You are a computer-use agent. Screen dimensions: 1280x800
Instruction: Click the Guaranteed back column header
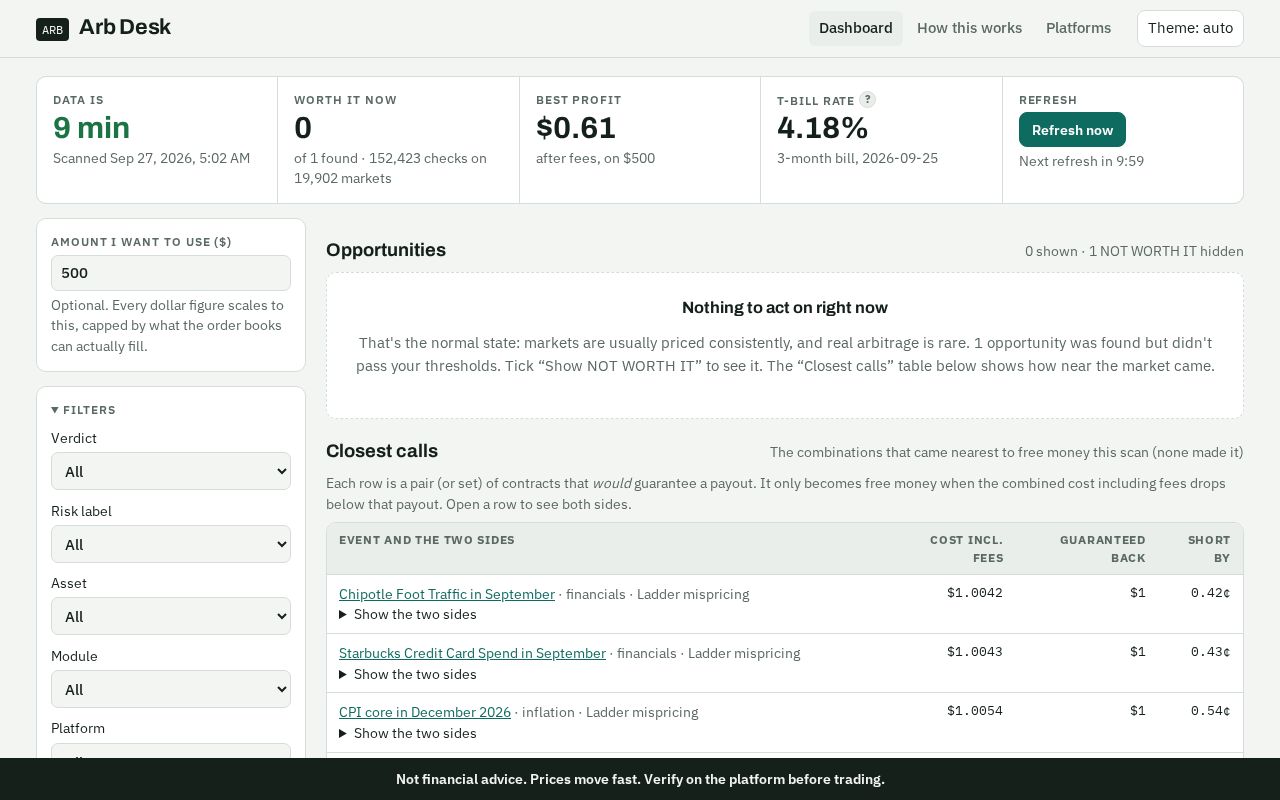(1103, 549)
